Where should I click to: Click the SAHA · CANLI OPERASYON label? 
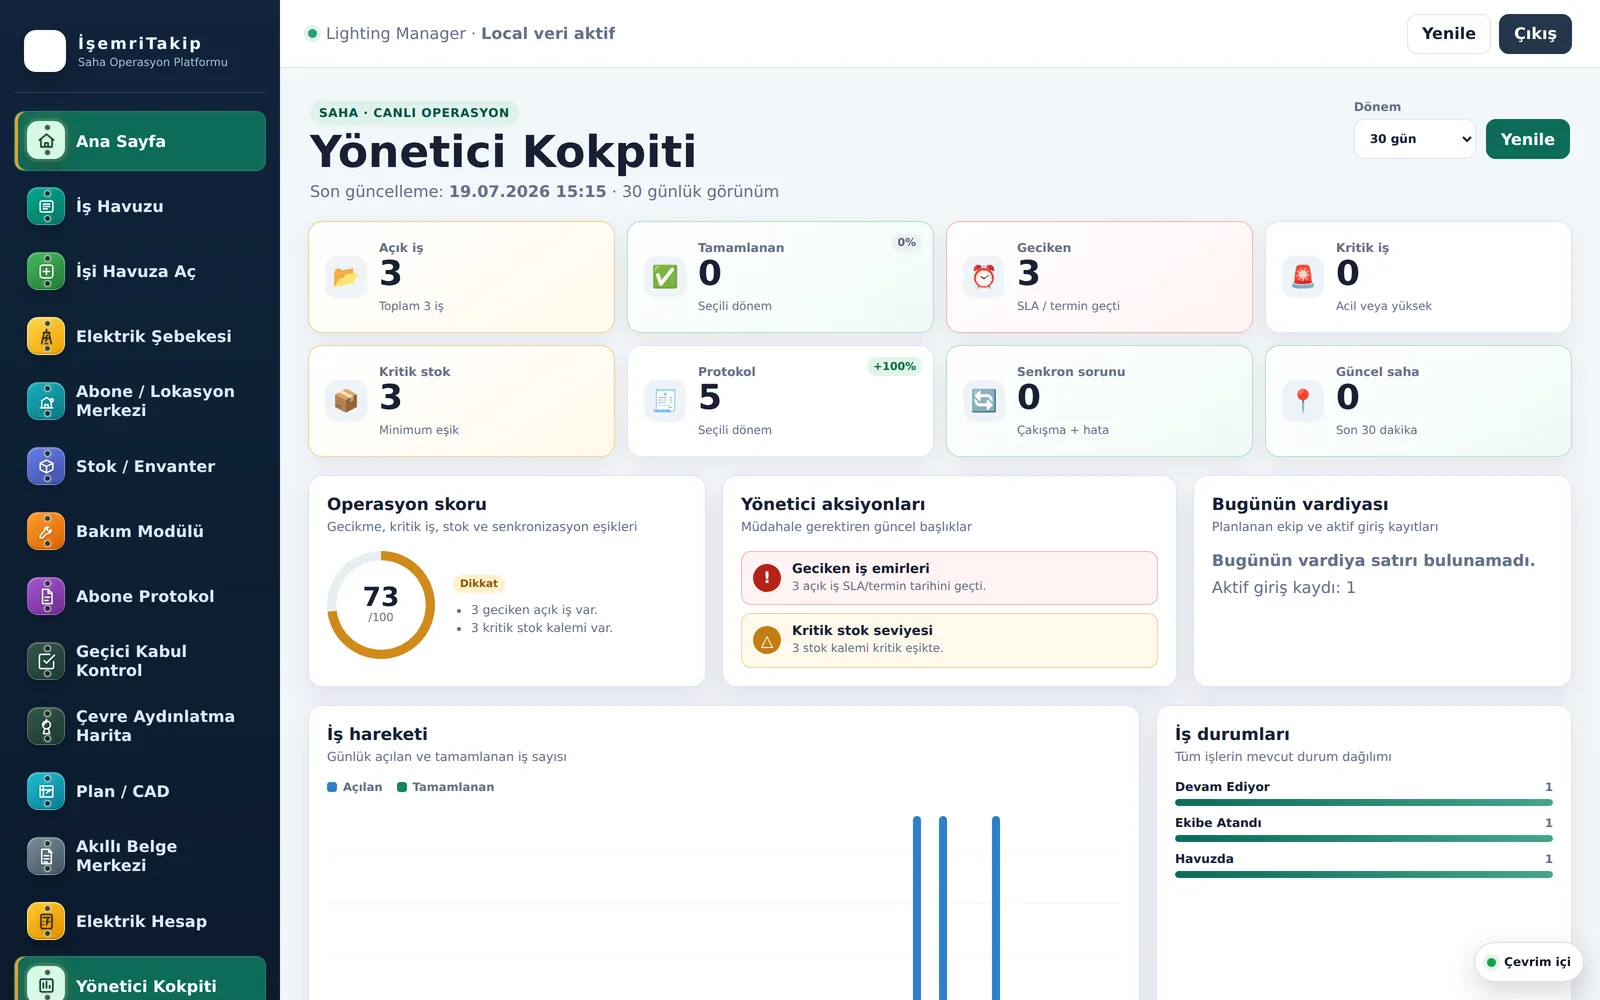point(414,113)
